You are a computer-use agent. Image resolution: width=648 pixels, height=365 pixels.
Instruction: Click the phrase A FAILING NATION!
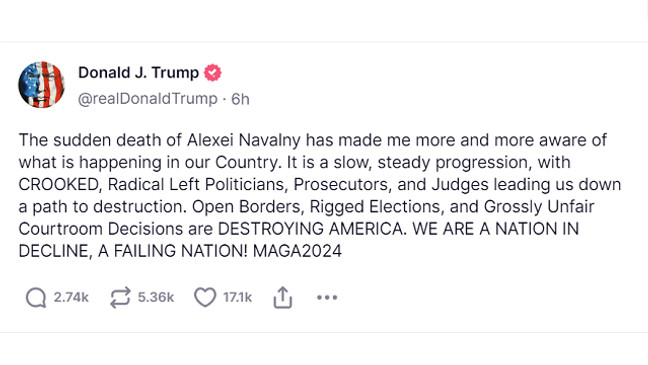[173, 251]
